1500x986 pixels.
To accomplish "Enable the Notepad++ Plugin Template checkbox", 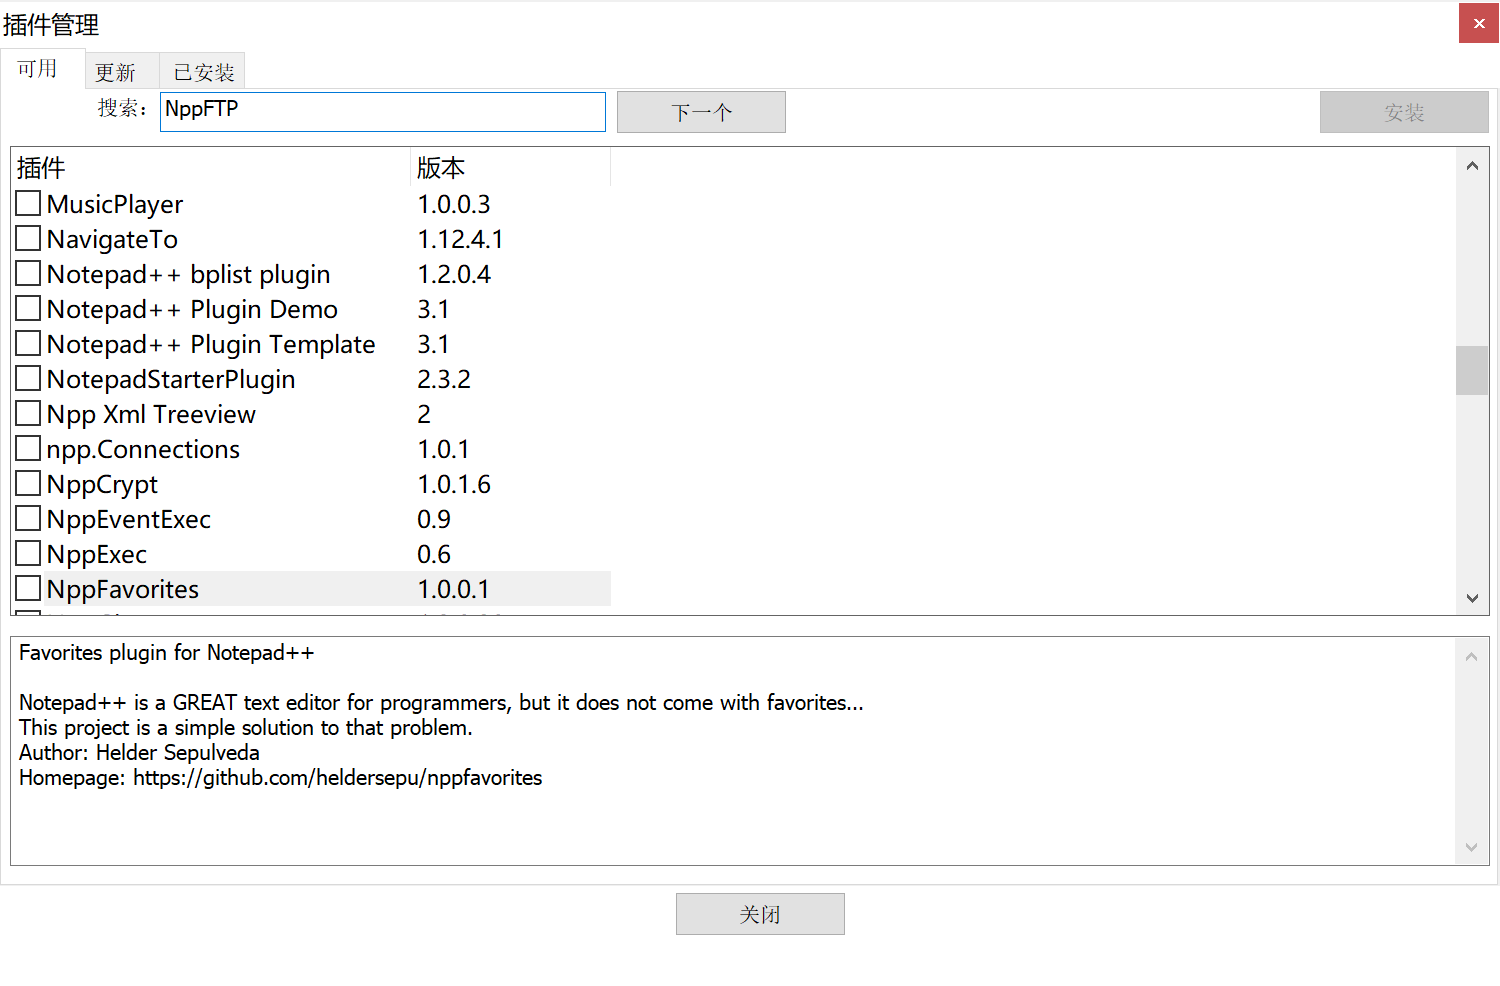I will pos(28,344).
